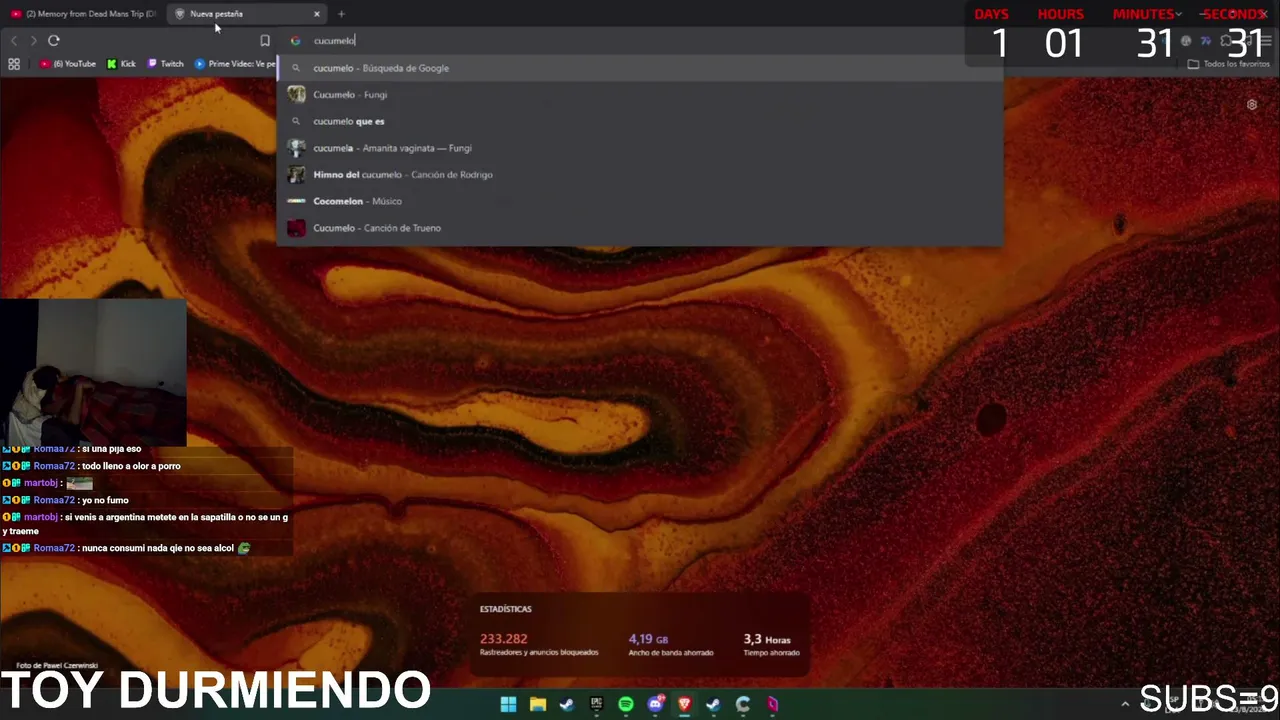Click the 4,19 GB bandwidth saved statistic
The height and width of the screenshot is (720, 1280).
[x=670, y=645]
